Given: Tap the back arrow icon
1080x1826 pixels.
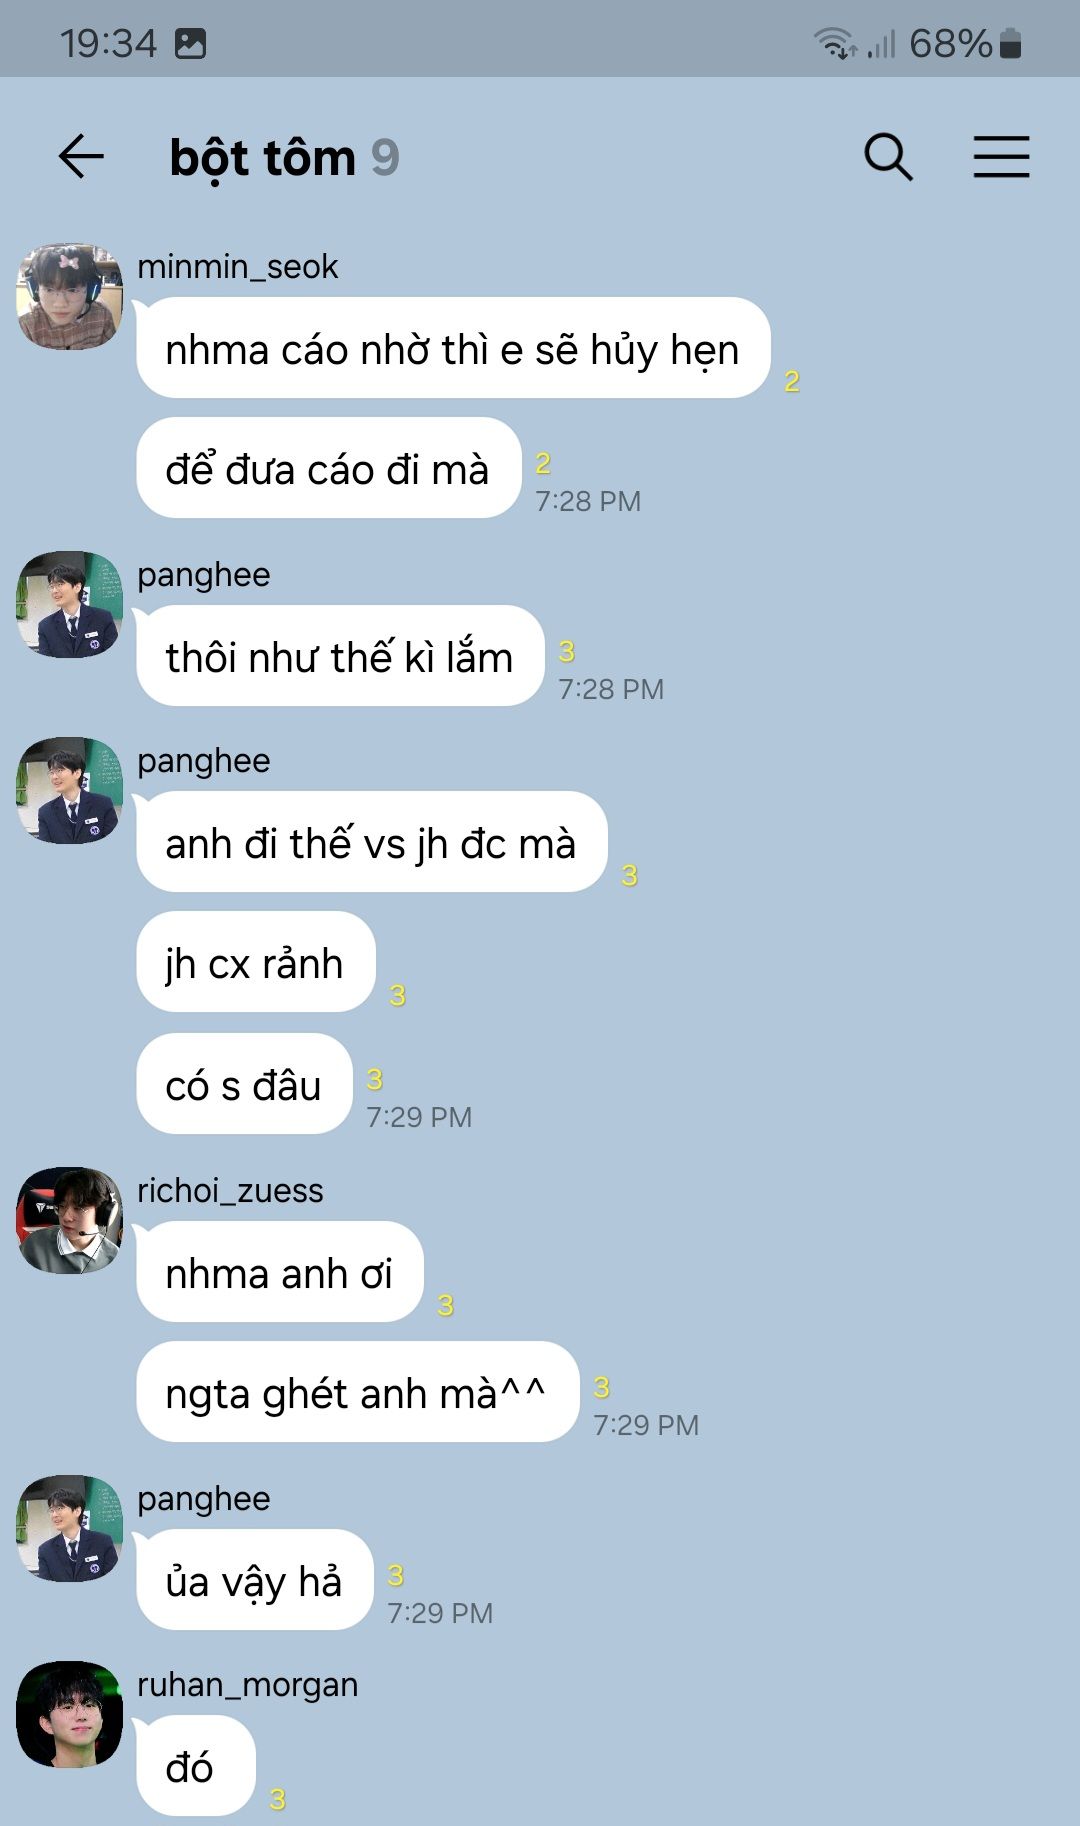Looking at the screenshot, I should (x=81, y=157).
